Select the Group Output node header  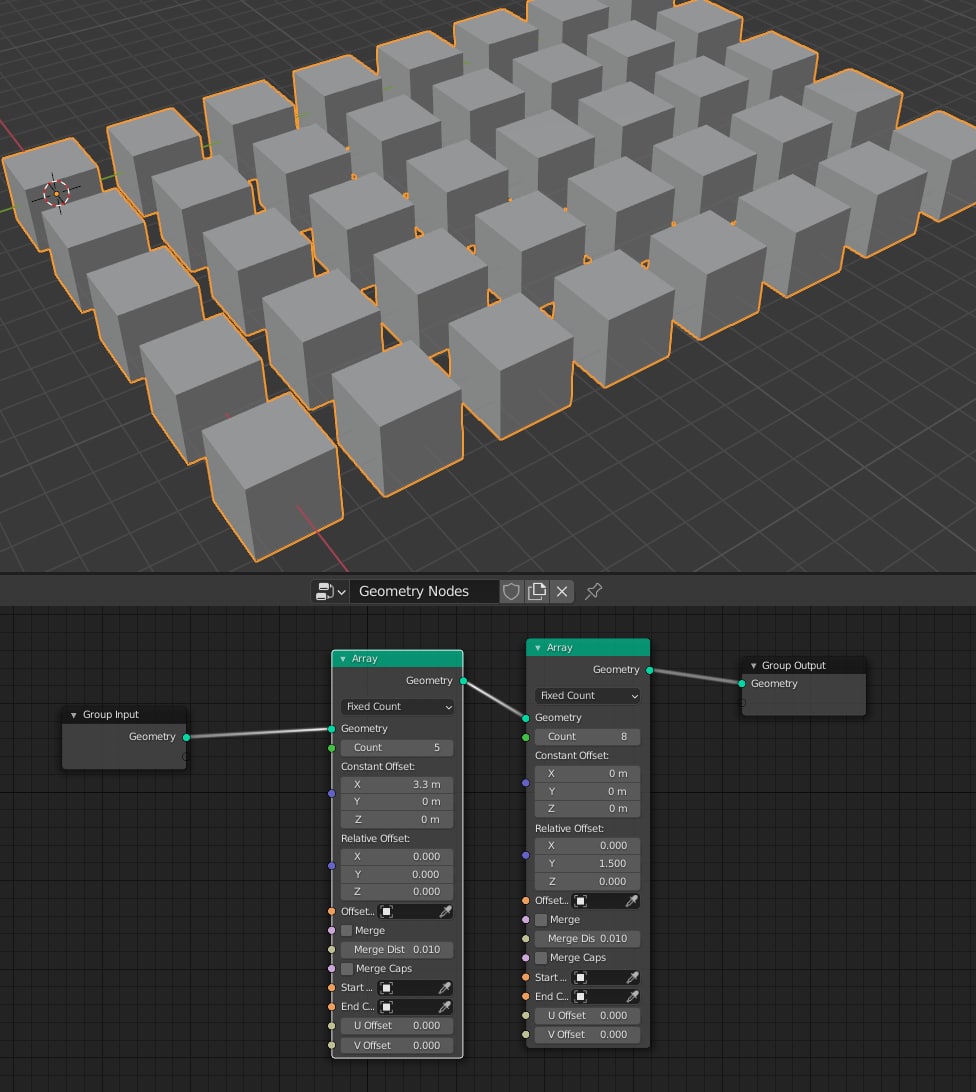[804, 665]
